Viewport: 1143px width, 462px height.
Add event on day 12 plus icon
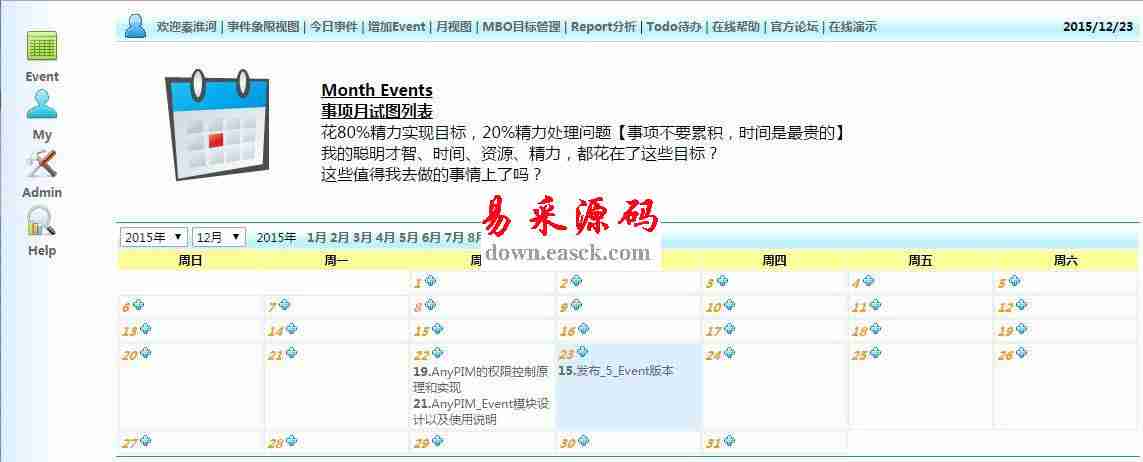point(1021,305)
